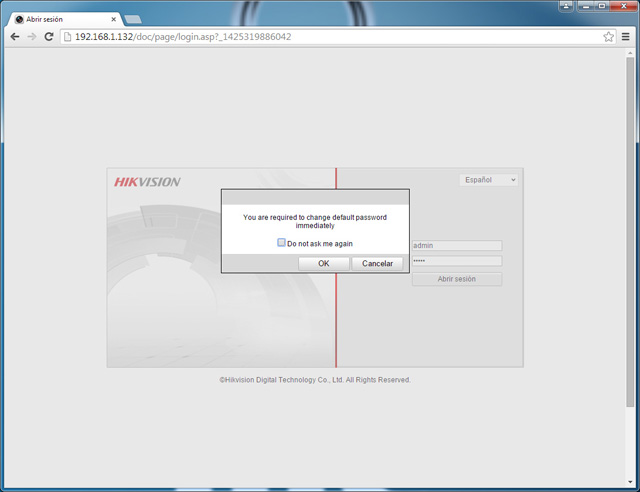This screenshot has width=640, height=492.
Task: Maximize the browser window
Action: click(602, 6)
